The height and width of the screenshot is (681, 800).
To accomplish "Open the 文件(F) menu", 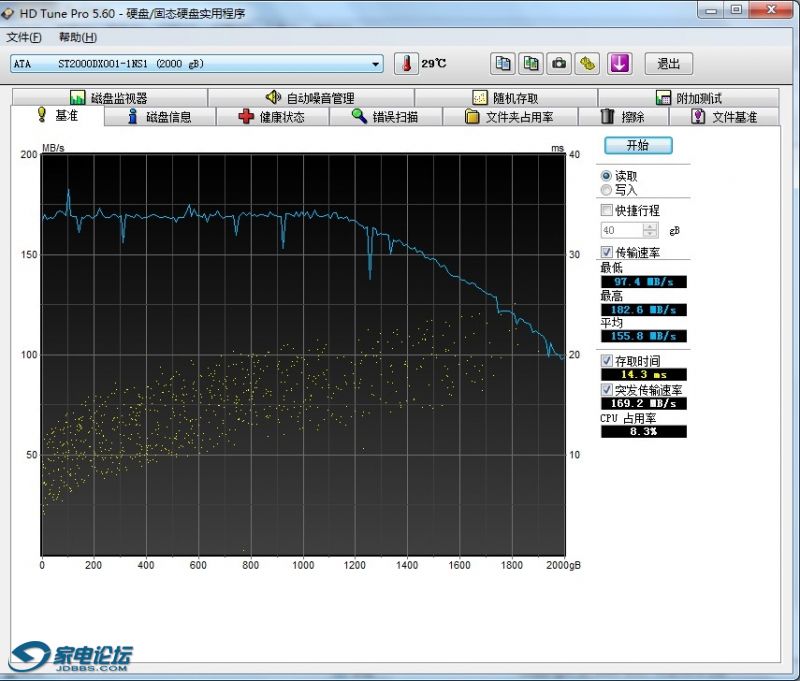I will pyautogui.click(x=23, y=37).
